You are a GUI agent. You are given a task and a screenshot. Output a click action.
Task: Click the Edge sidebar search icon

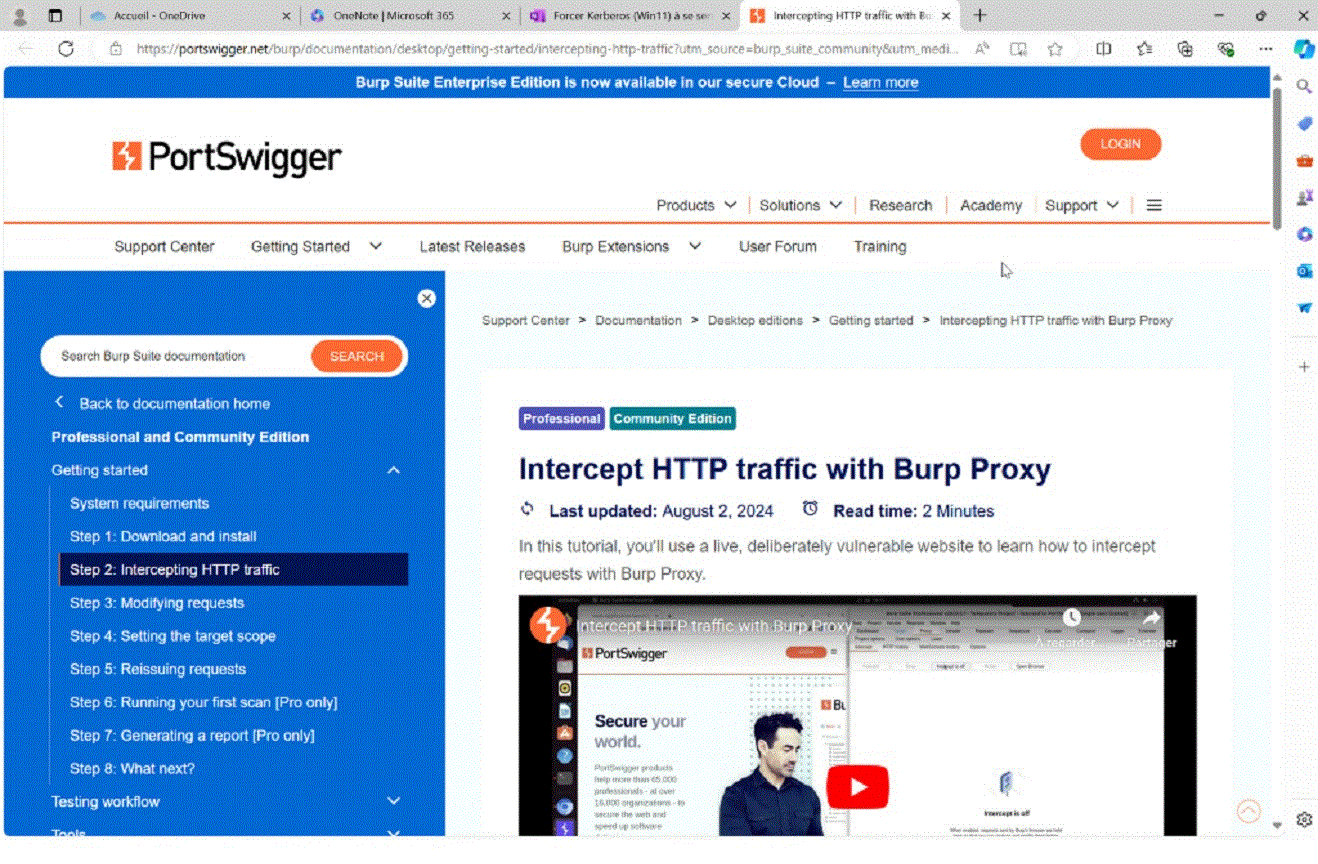pos(1304,87)
